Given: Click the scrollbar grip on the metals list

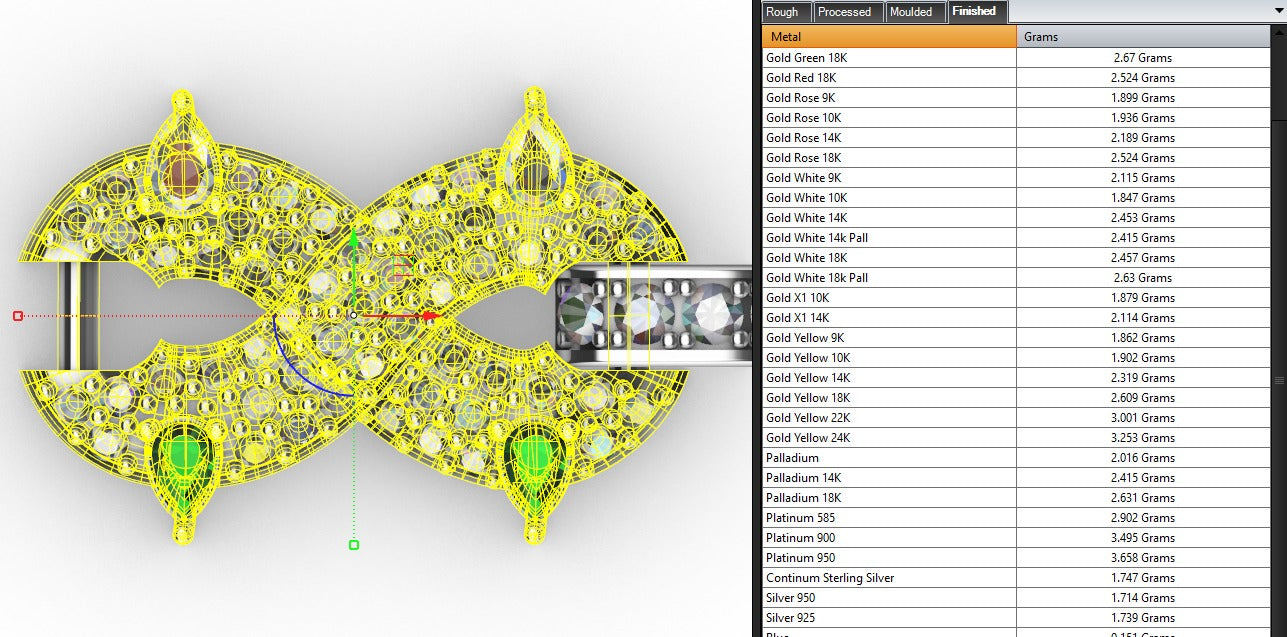Looking at the screenshot, I should [1278, 381].
